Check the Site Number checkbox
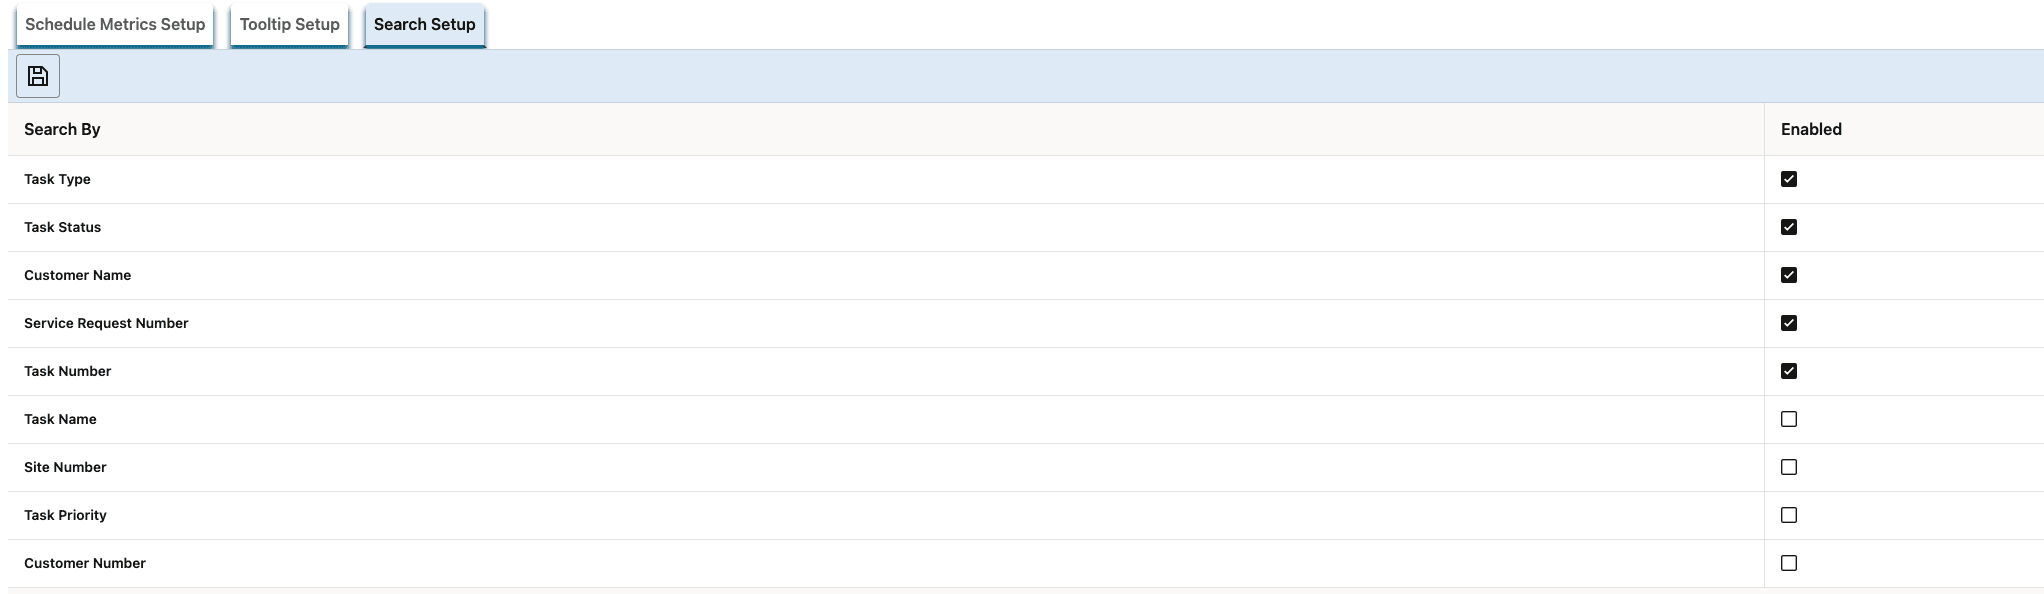2044x594 pixels. 1789,467
